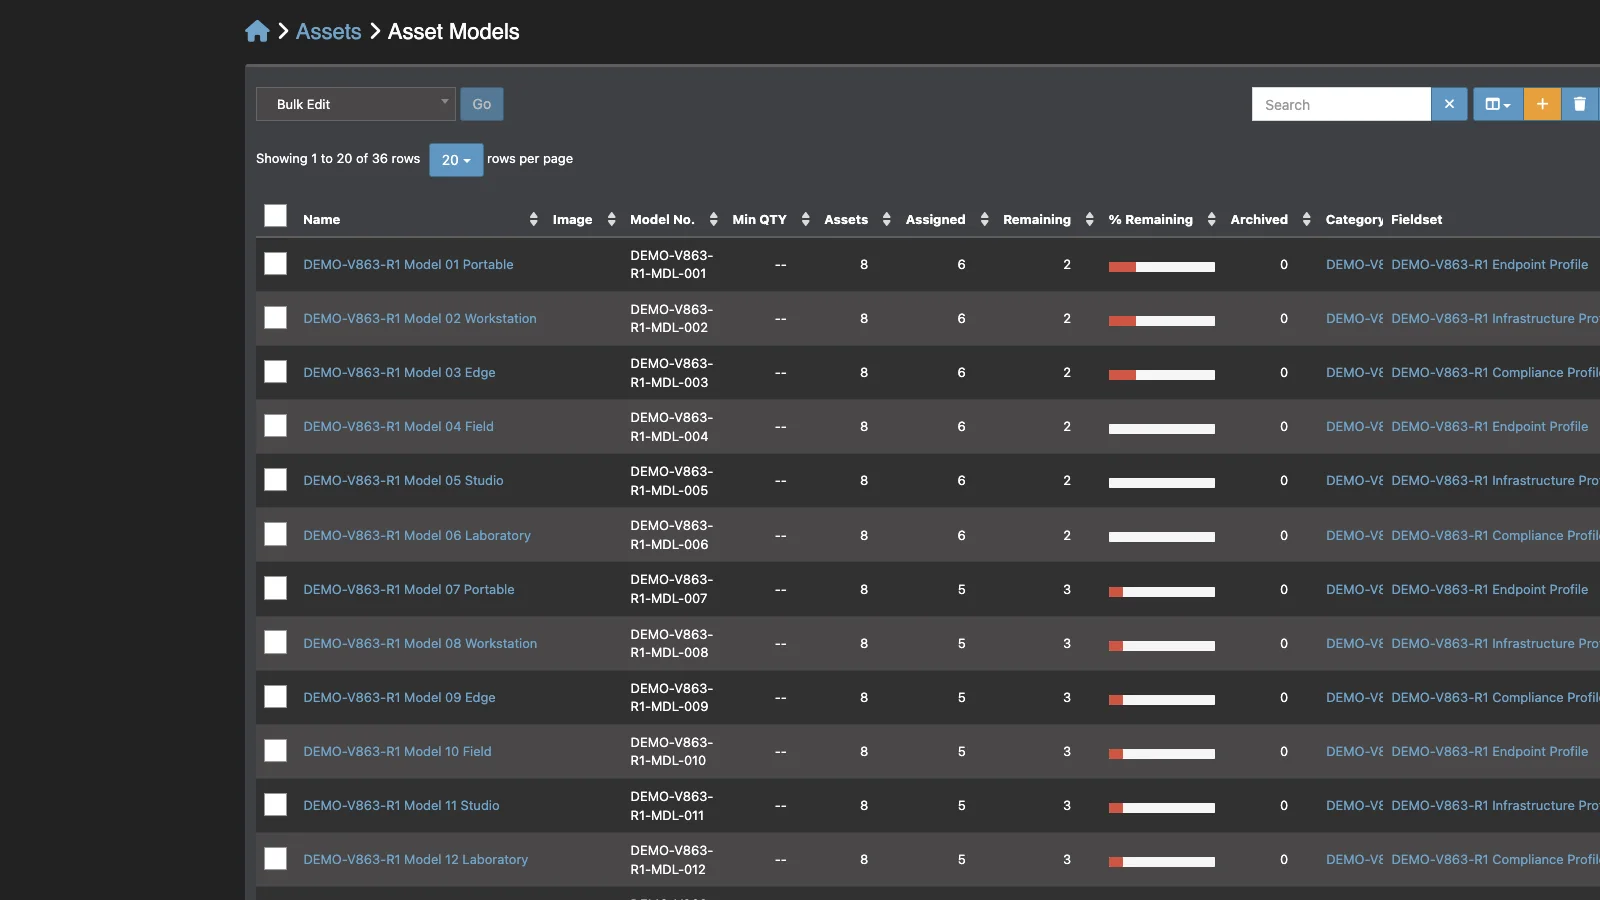Focus the Search input field
The image size is (1600, 900).
click(1341, 104)
